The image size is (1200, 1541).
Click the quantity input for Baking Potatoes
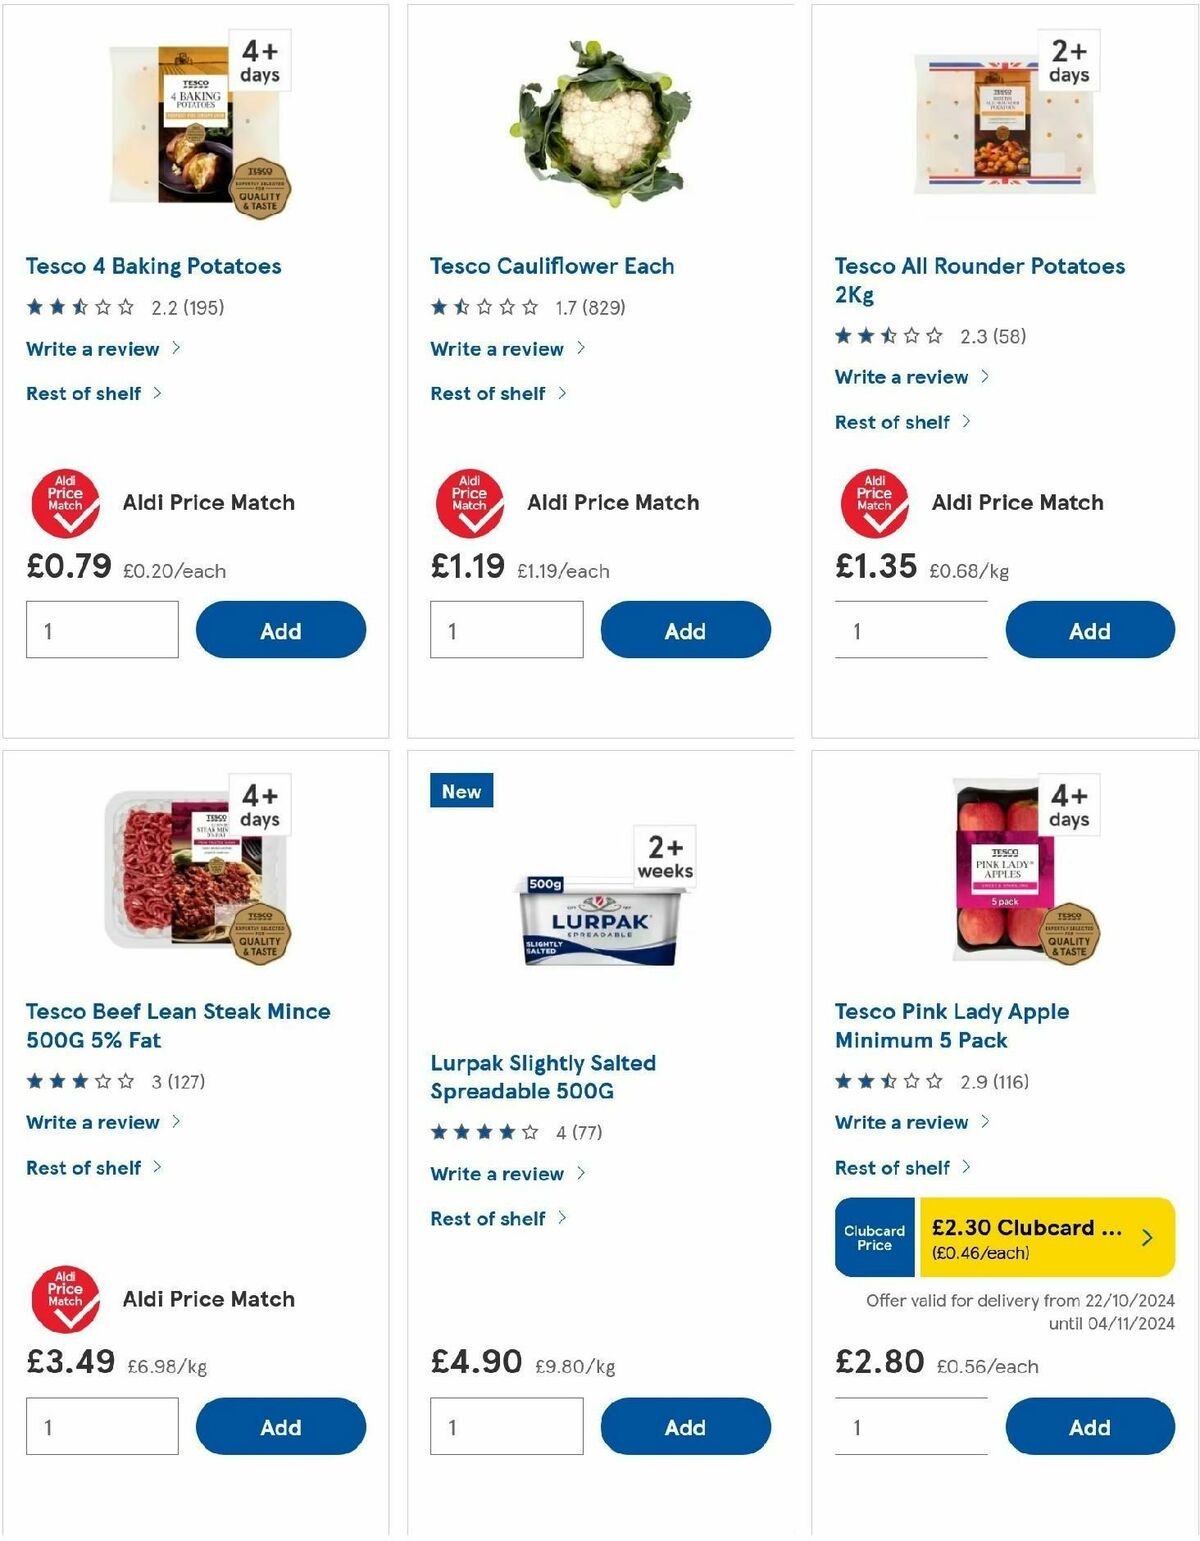(100, 629)
